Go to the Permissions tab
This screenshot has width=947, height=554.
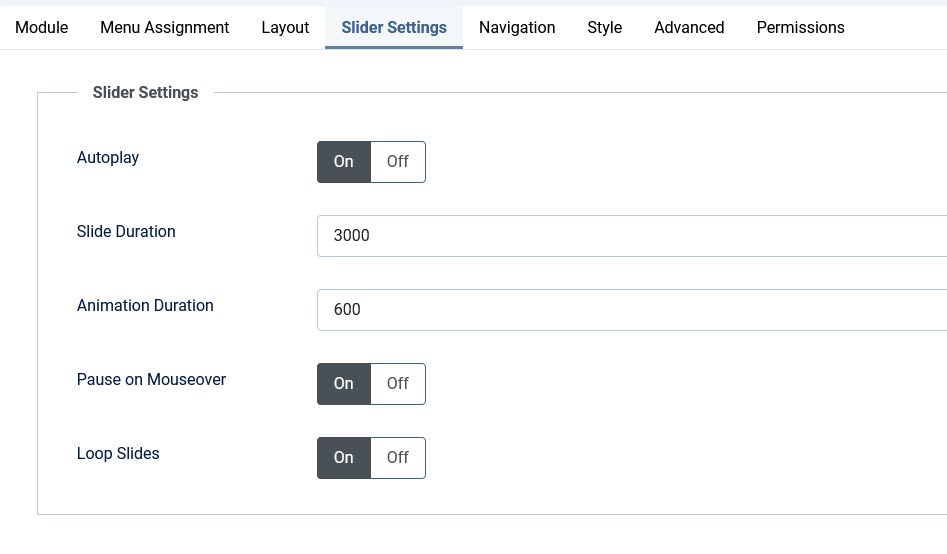800,27
